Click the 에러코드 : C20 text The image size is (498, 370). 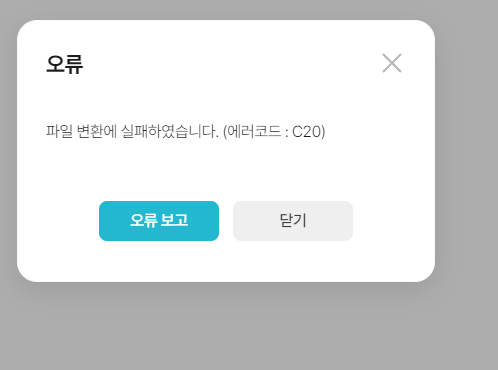click(274, 131)
